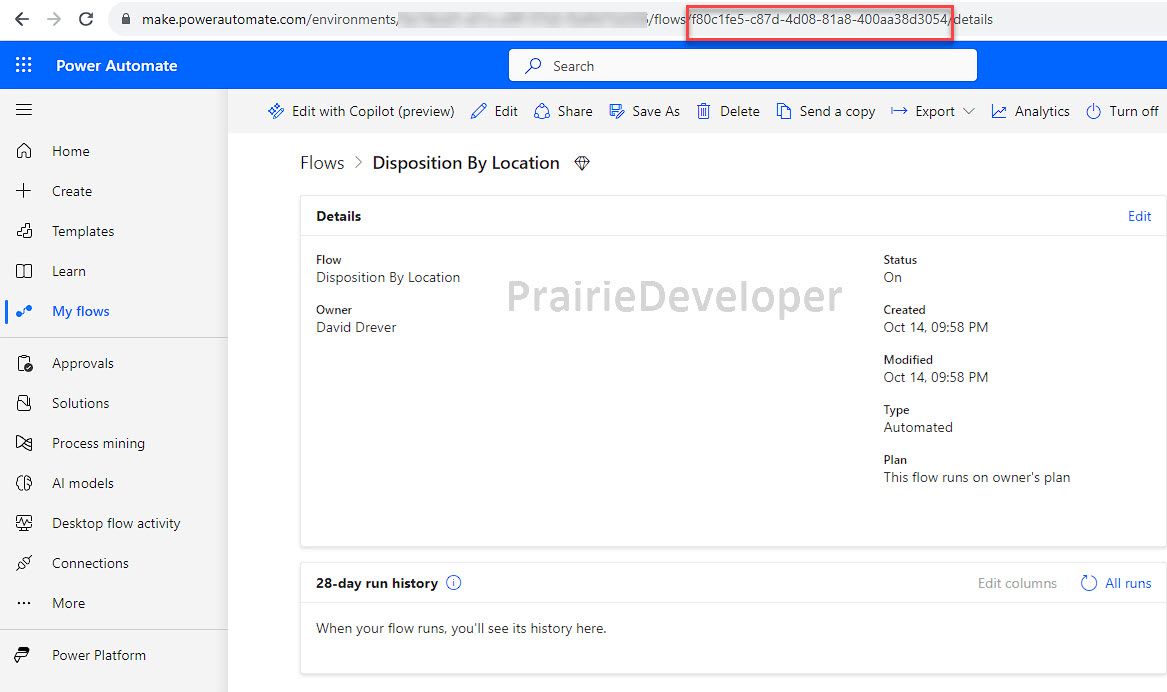Click the Create plus icon
1167x692 pixels.
point(24,190)
